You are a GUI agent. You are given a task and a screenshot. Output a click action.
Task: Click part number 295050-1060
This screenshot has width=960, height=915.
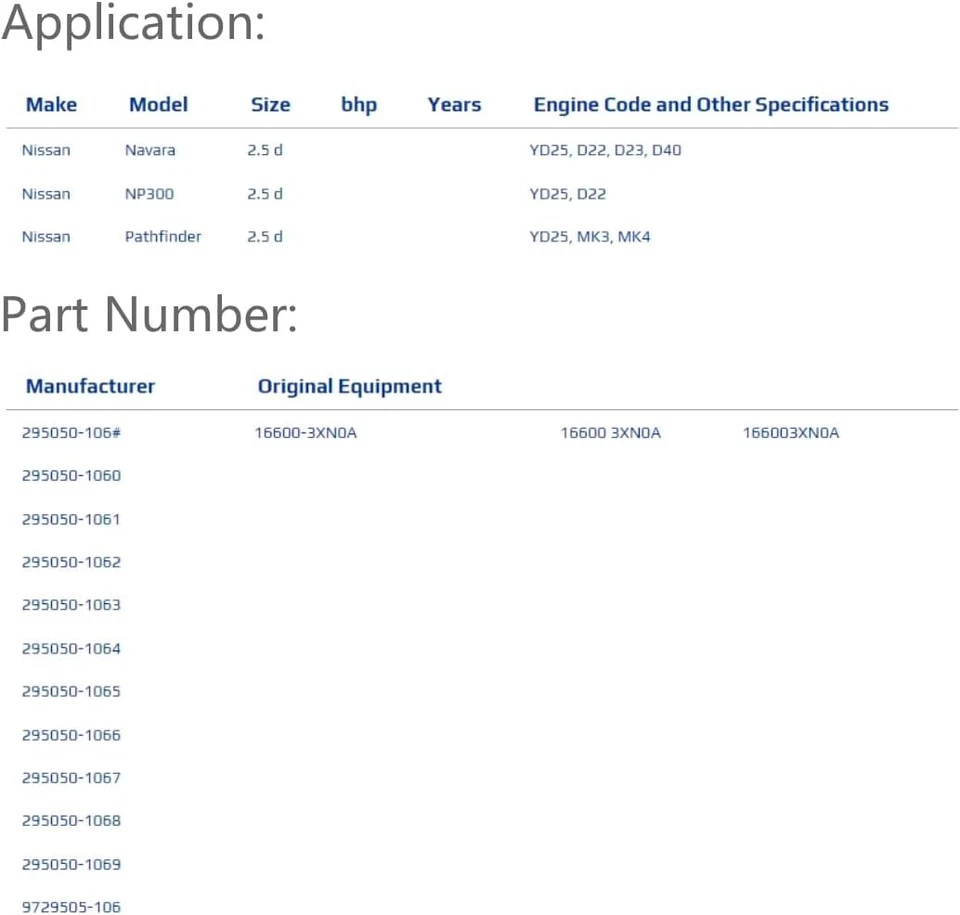(x=71, y=476)
